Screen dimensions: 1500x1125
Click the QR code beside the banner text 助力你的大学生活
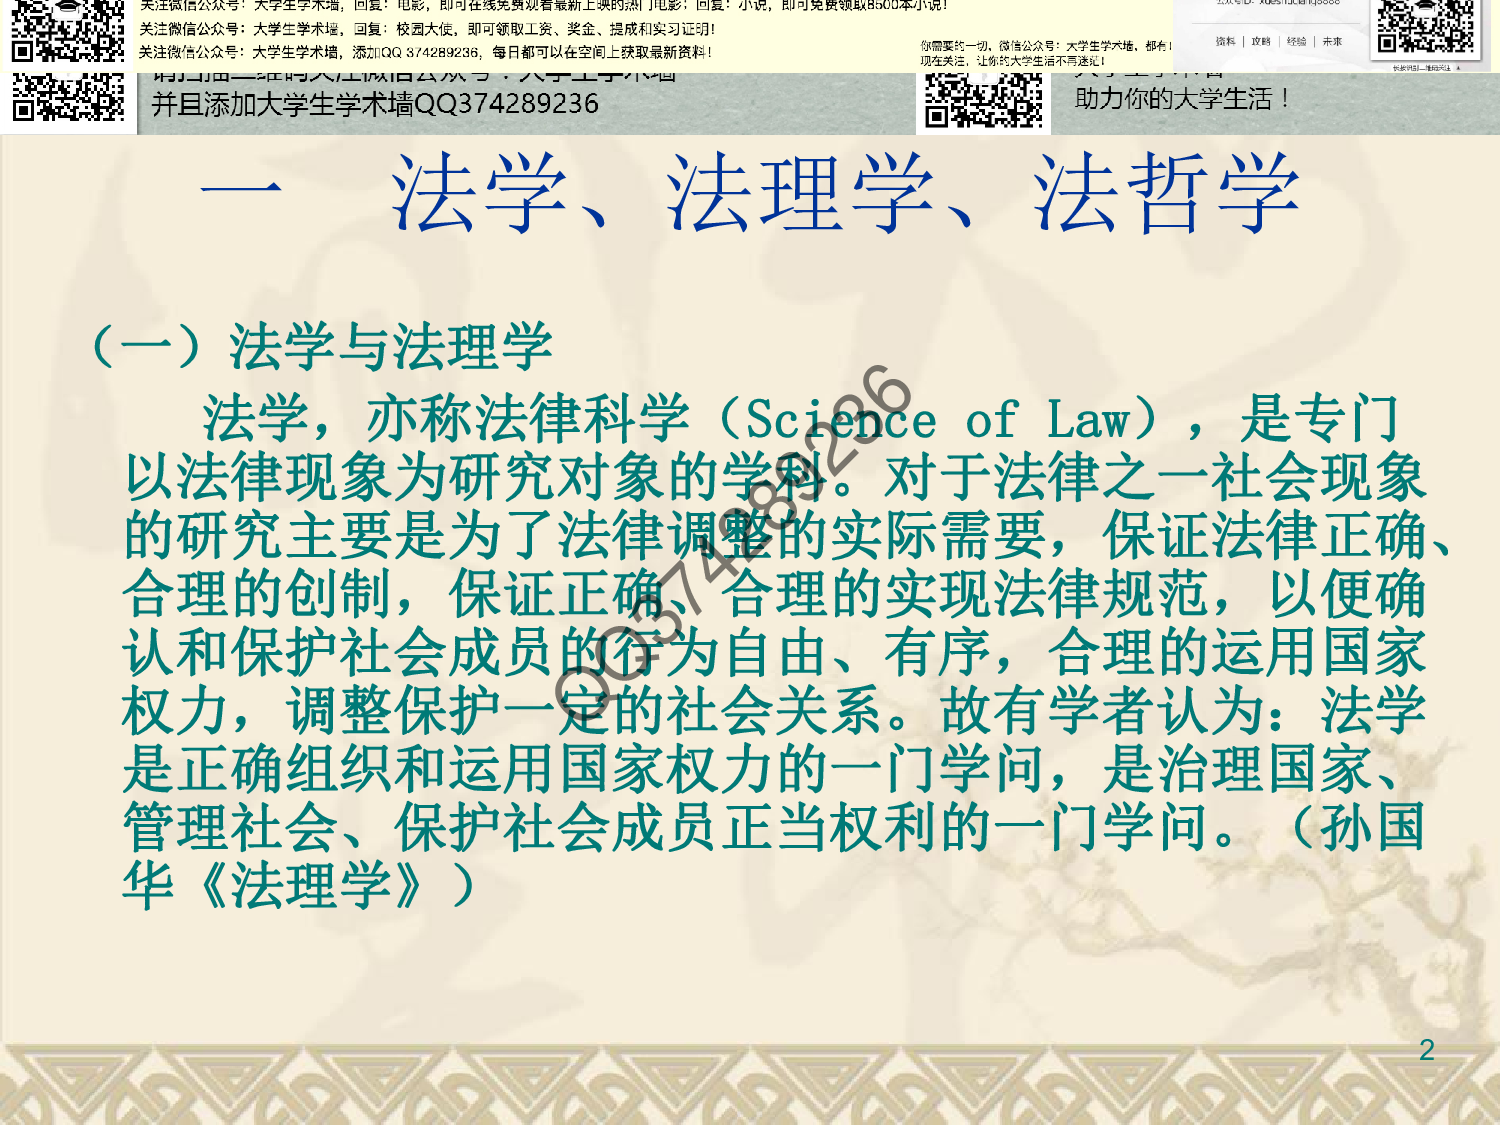pos(984,102)
